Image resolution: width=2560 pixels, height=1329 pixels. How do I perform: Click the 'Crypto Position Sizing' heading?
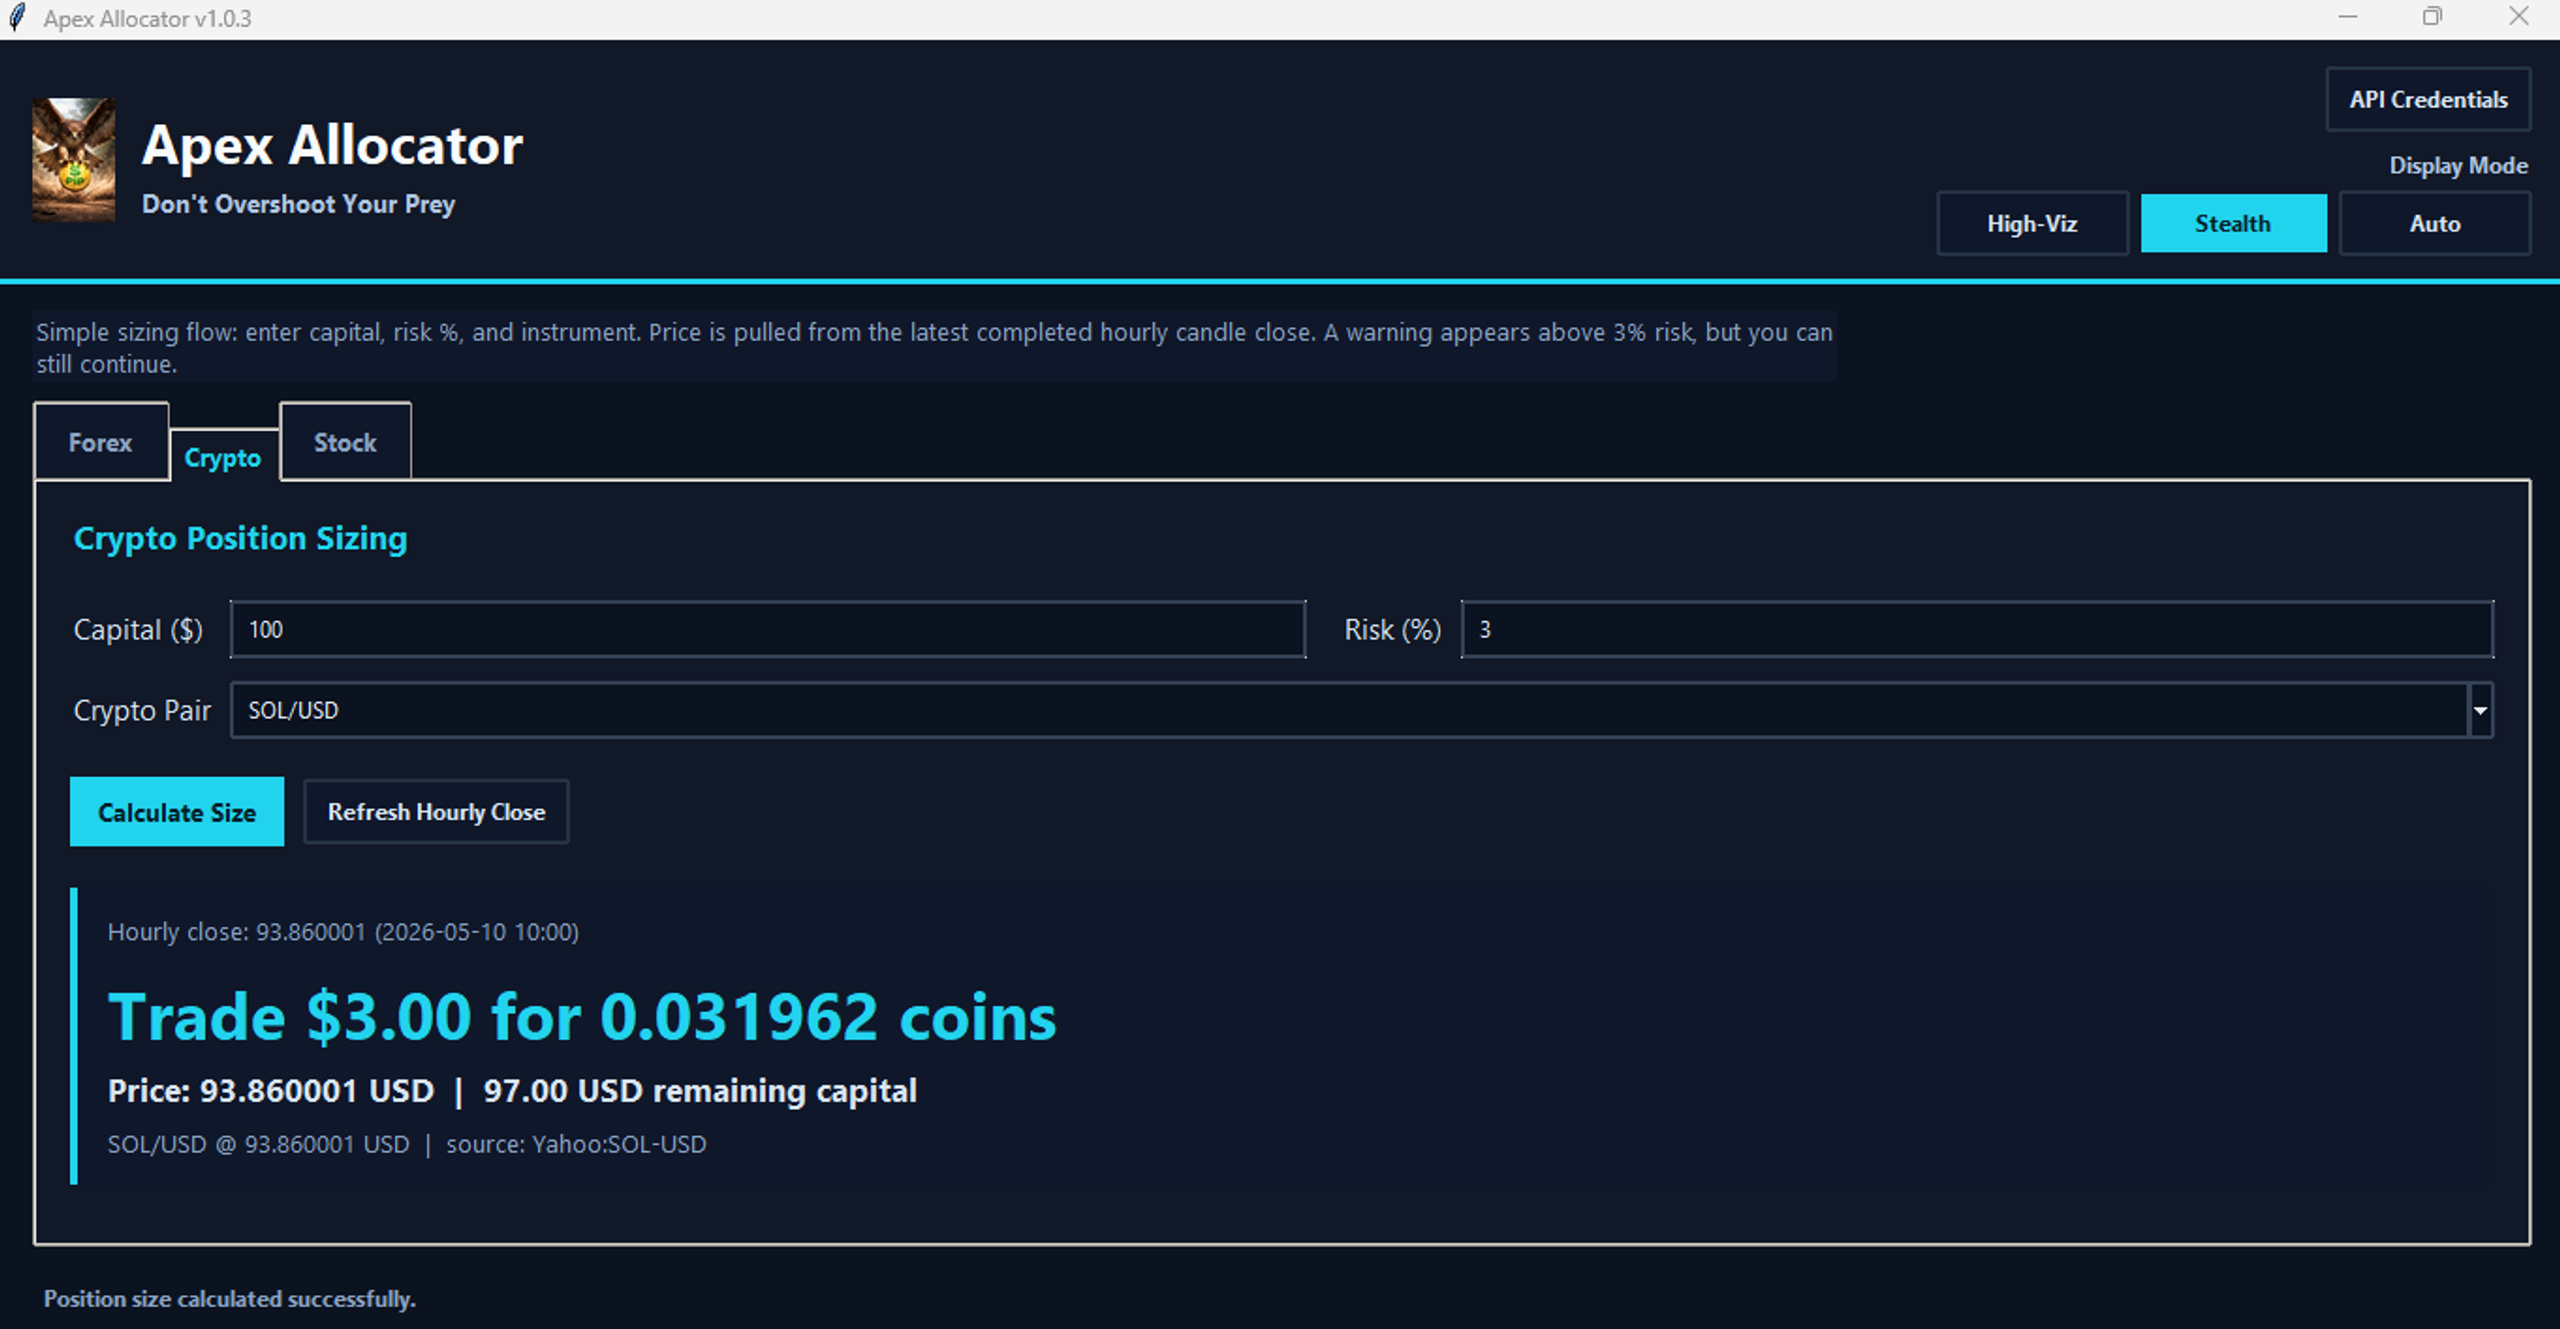[240, 539]
